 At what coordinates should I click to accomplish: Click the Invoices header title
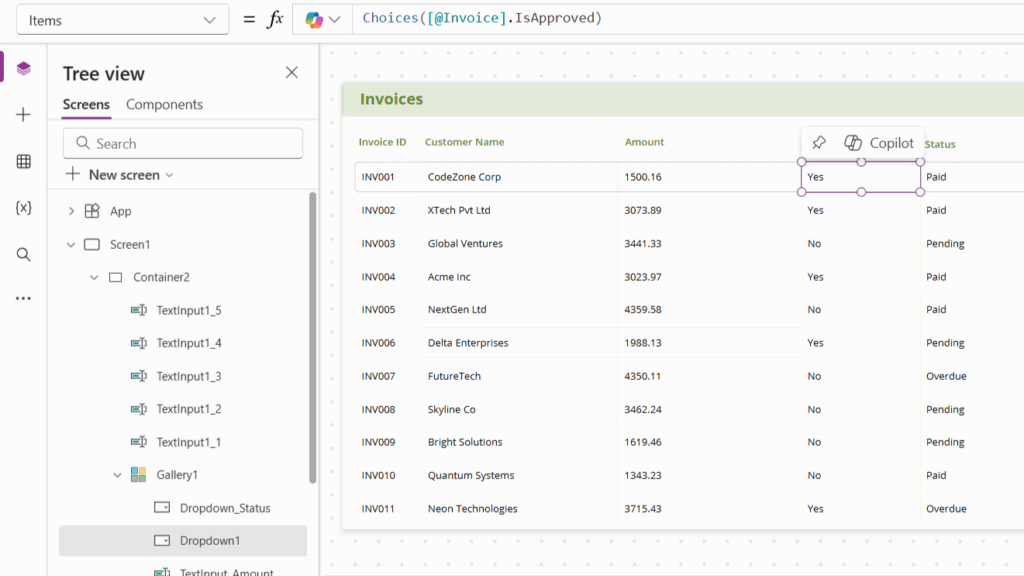pyautogui.click(x=391, y=99)
